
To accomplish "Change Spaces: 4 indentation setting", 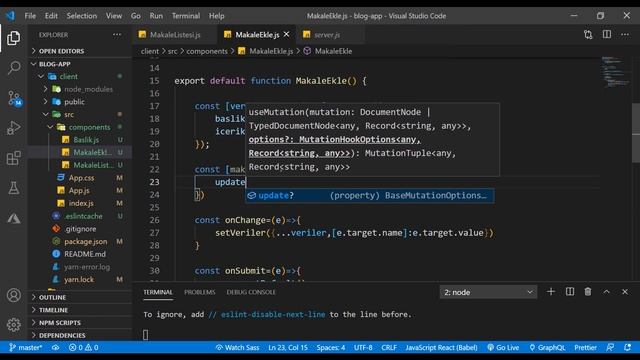I will click(331, 347).
